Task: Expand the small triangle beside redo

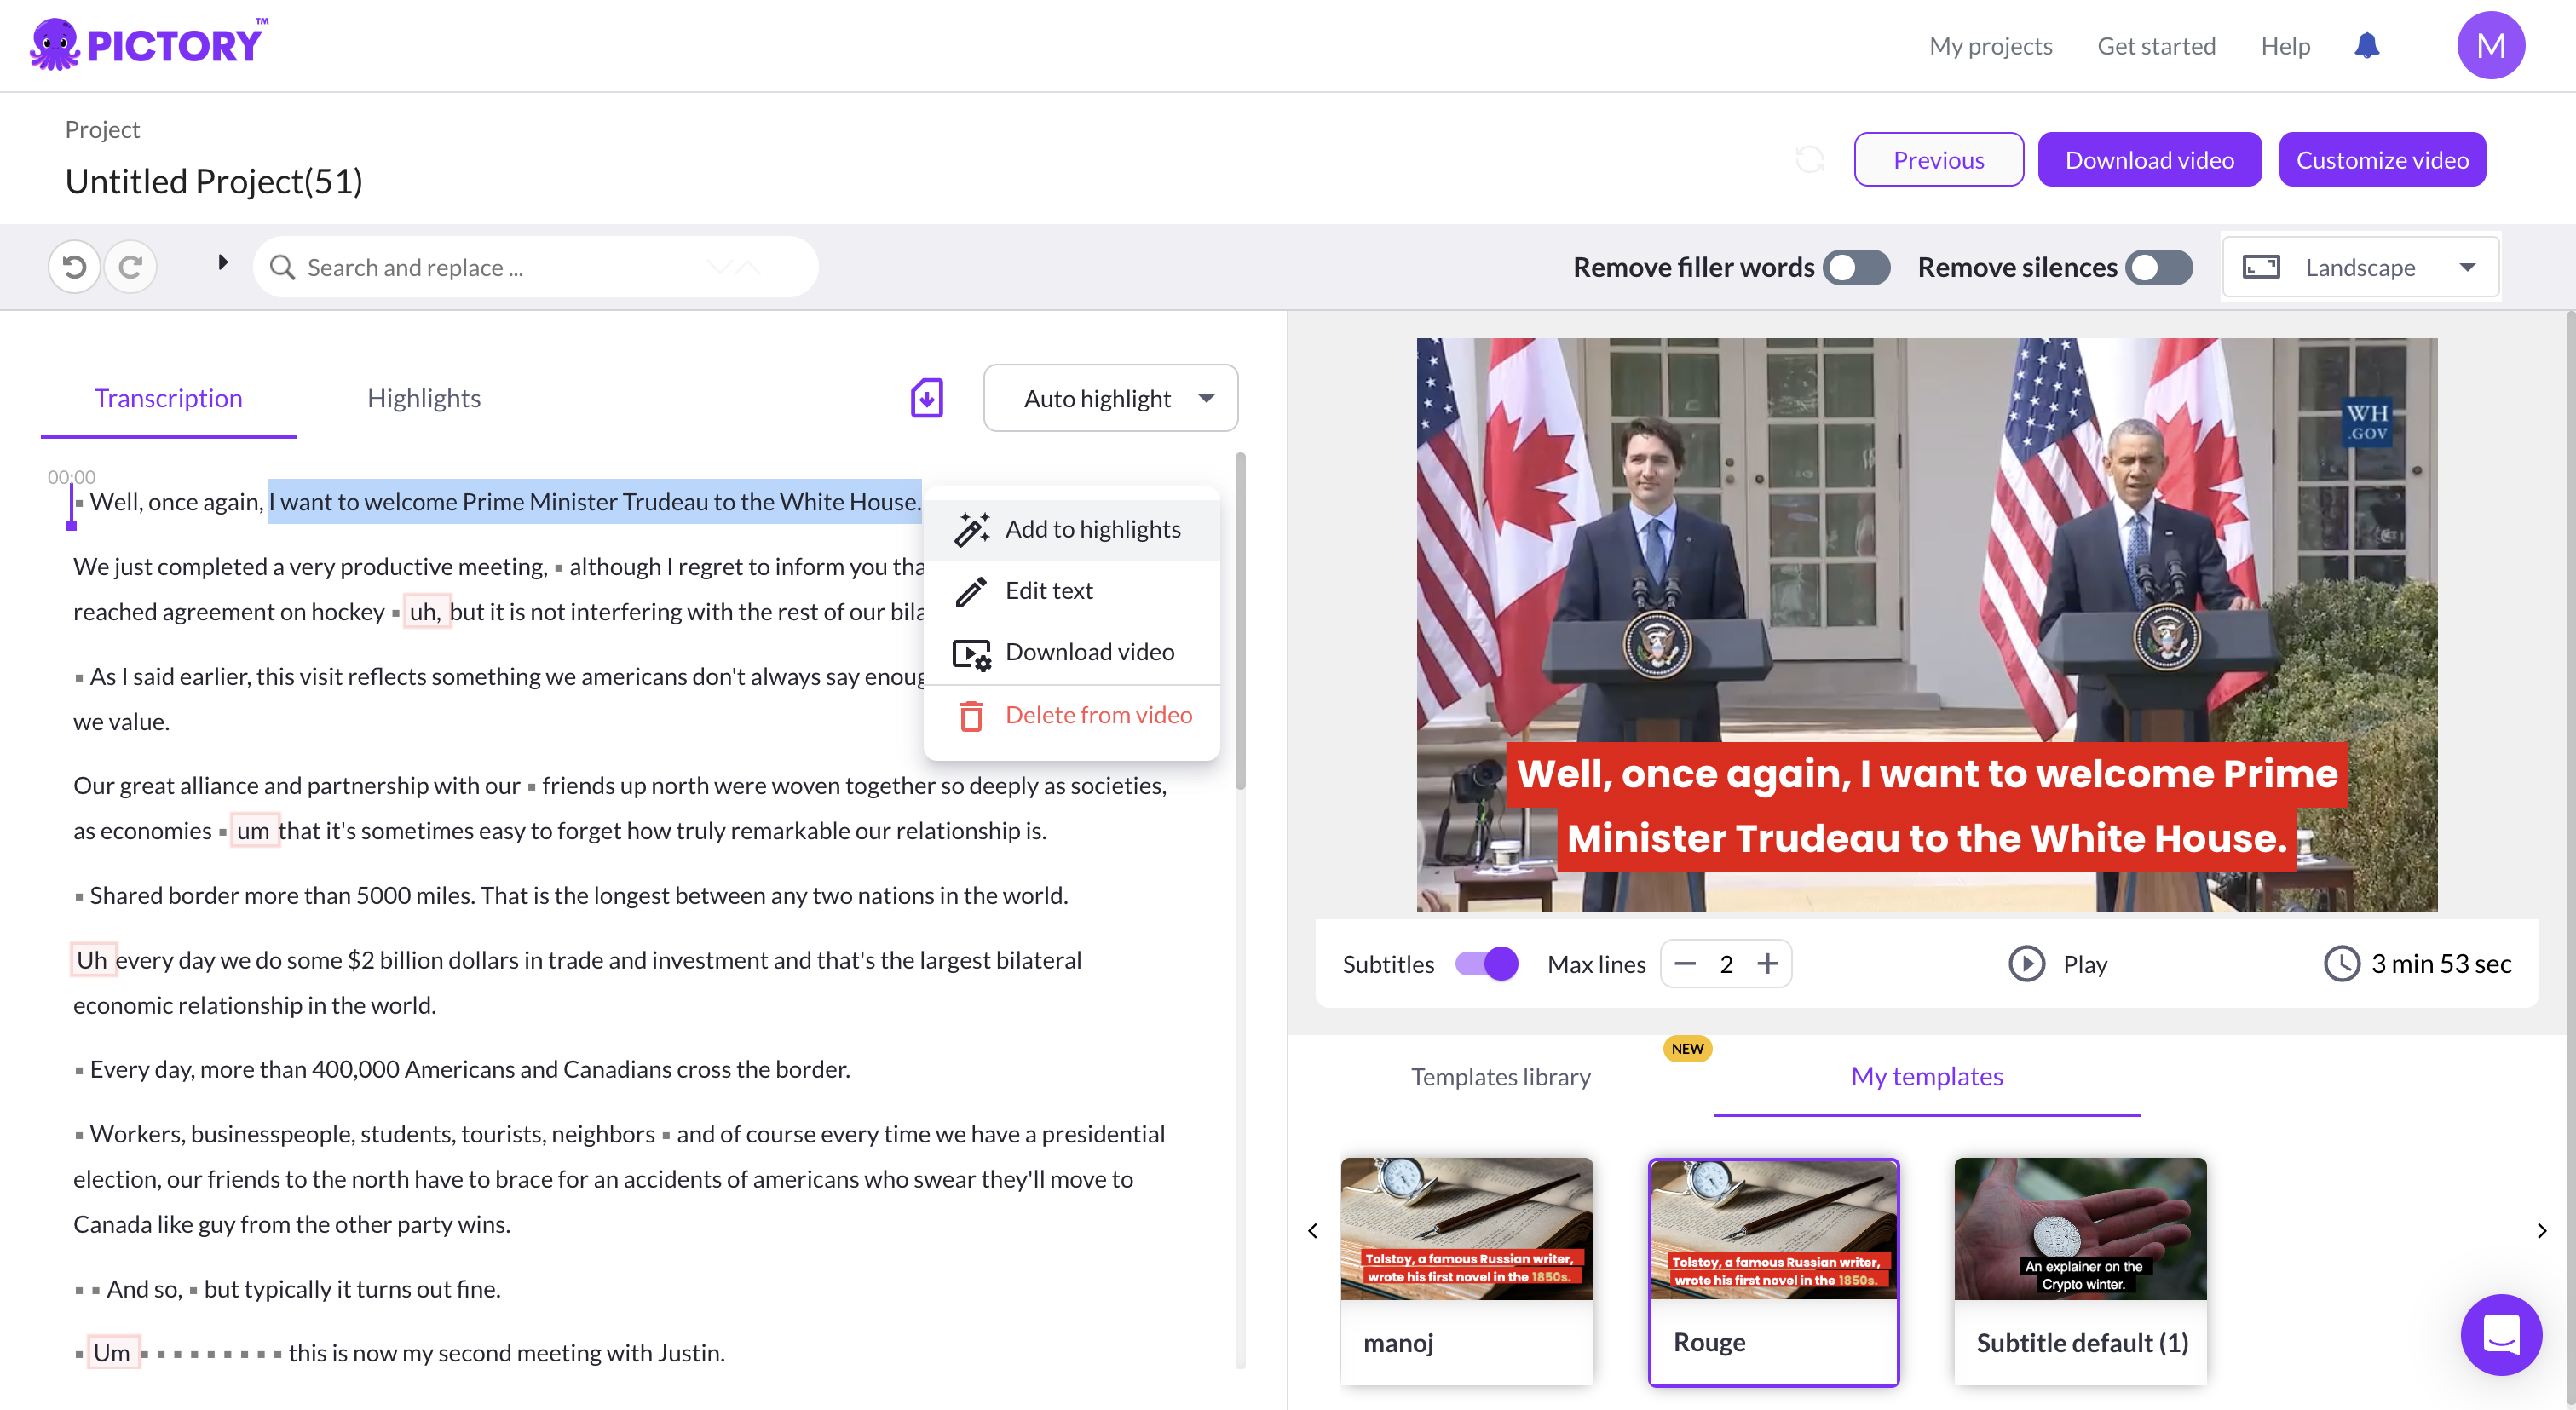Action: click(223, 263)
